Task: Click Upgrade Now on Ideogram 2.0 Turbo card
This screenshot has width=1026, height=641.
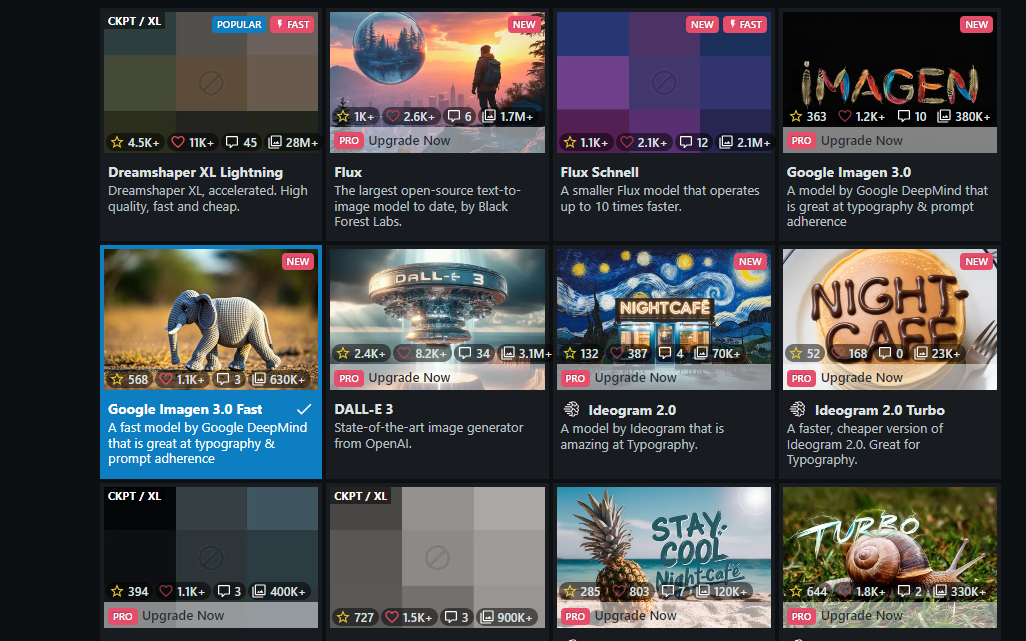Action: click(862, 377)
